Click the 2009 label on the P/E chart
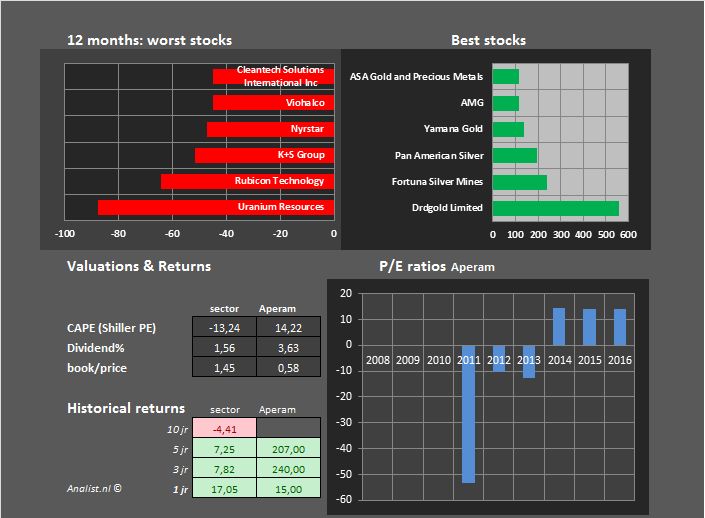 [x=408, y=360]
